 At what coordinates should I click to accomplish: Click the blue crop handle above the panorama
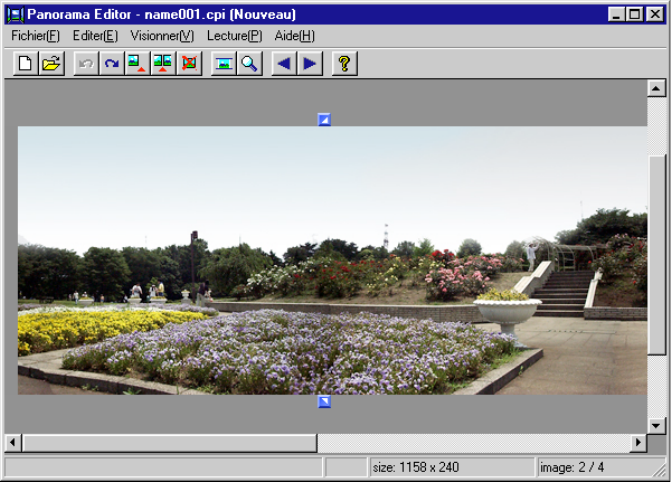tap(324, 120)
